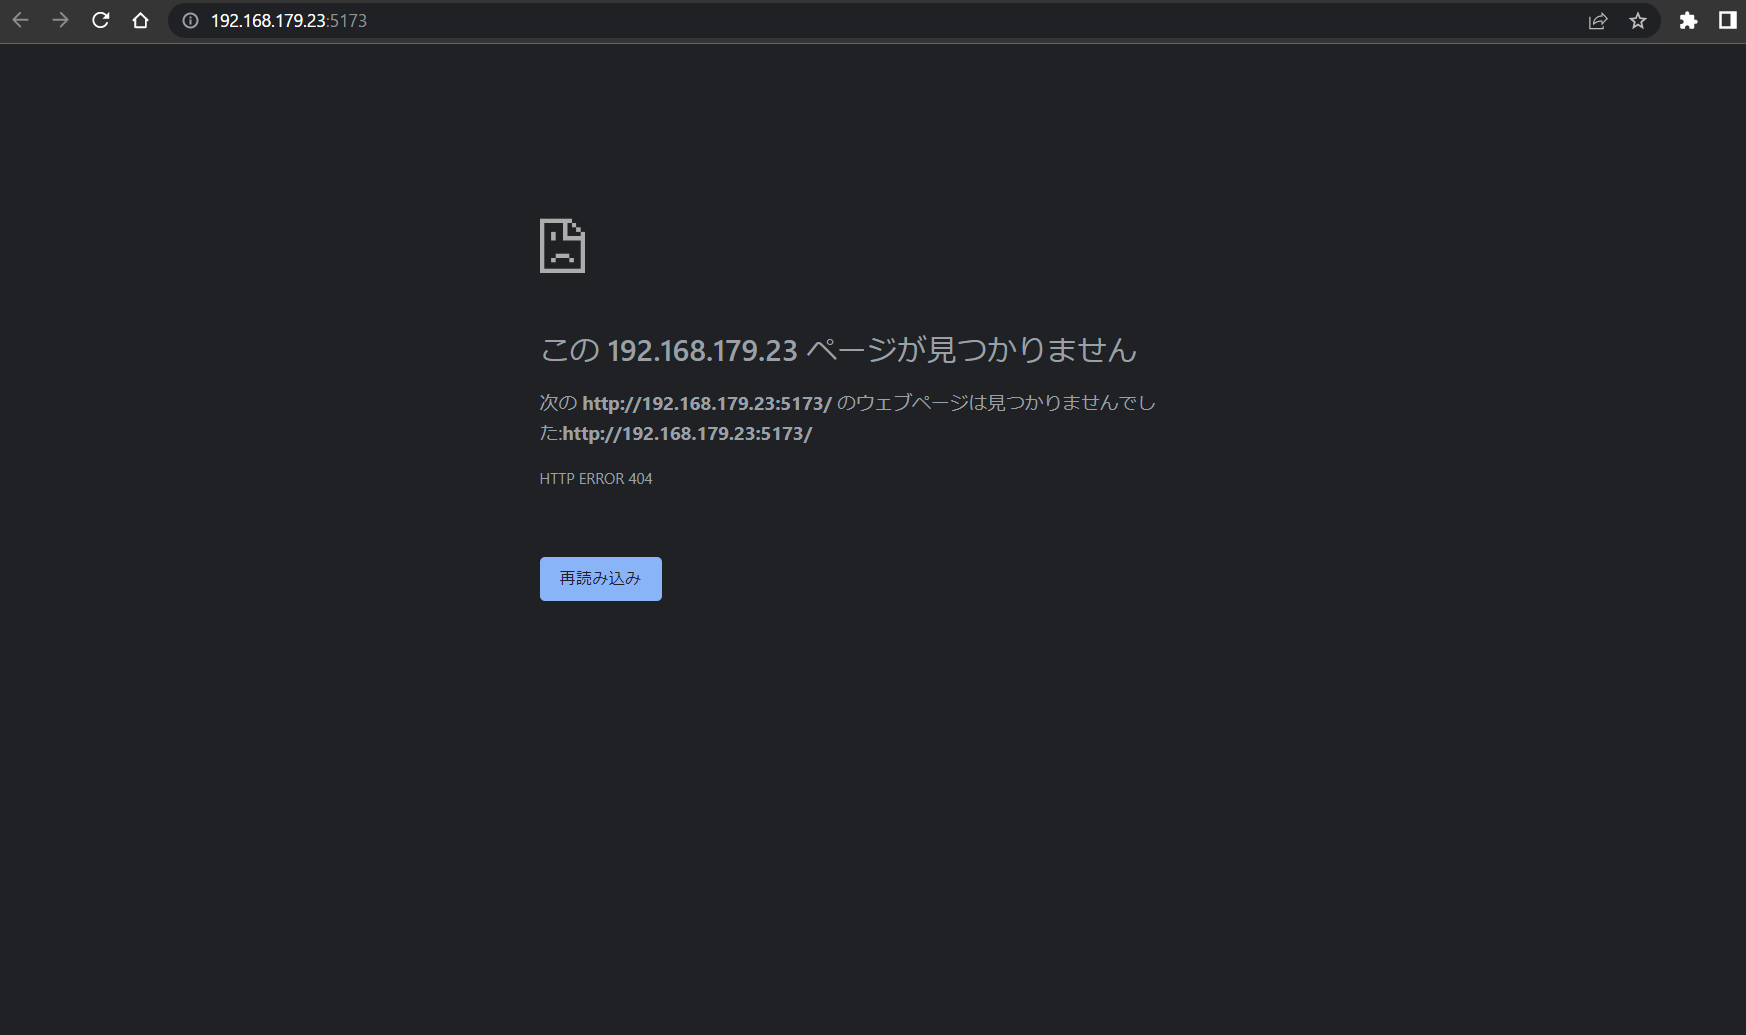Click the ページが見つかりません error heading
Image resolution: width=1746 pixels, height=1035 pixels.
838,350
